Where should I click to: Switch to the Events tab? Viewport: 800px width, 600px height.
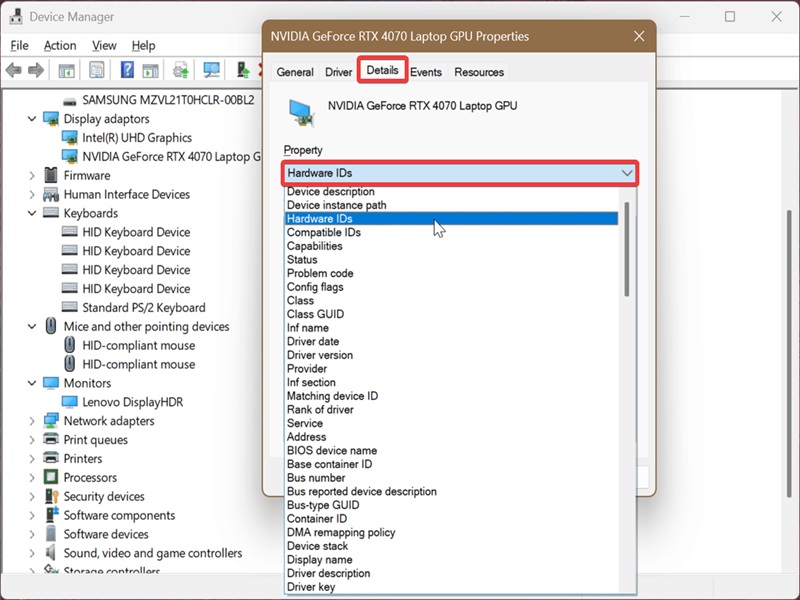click(426, 72)
